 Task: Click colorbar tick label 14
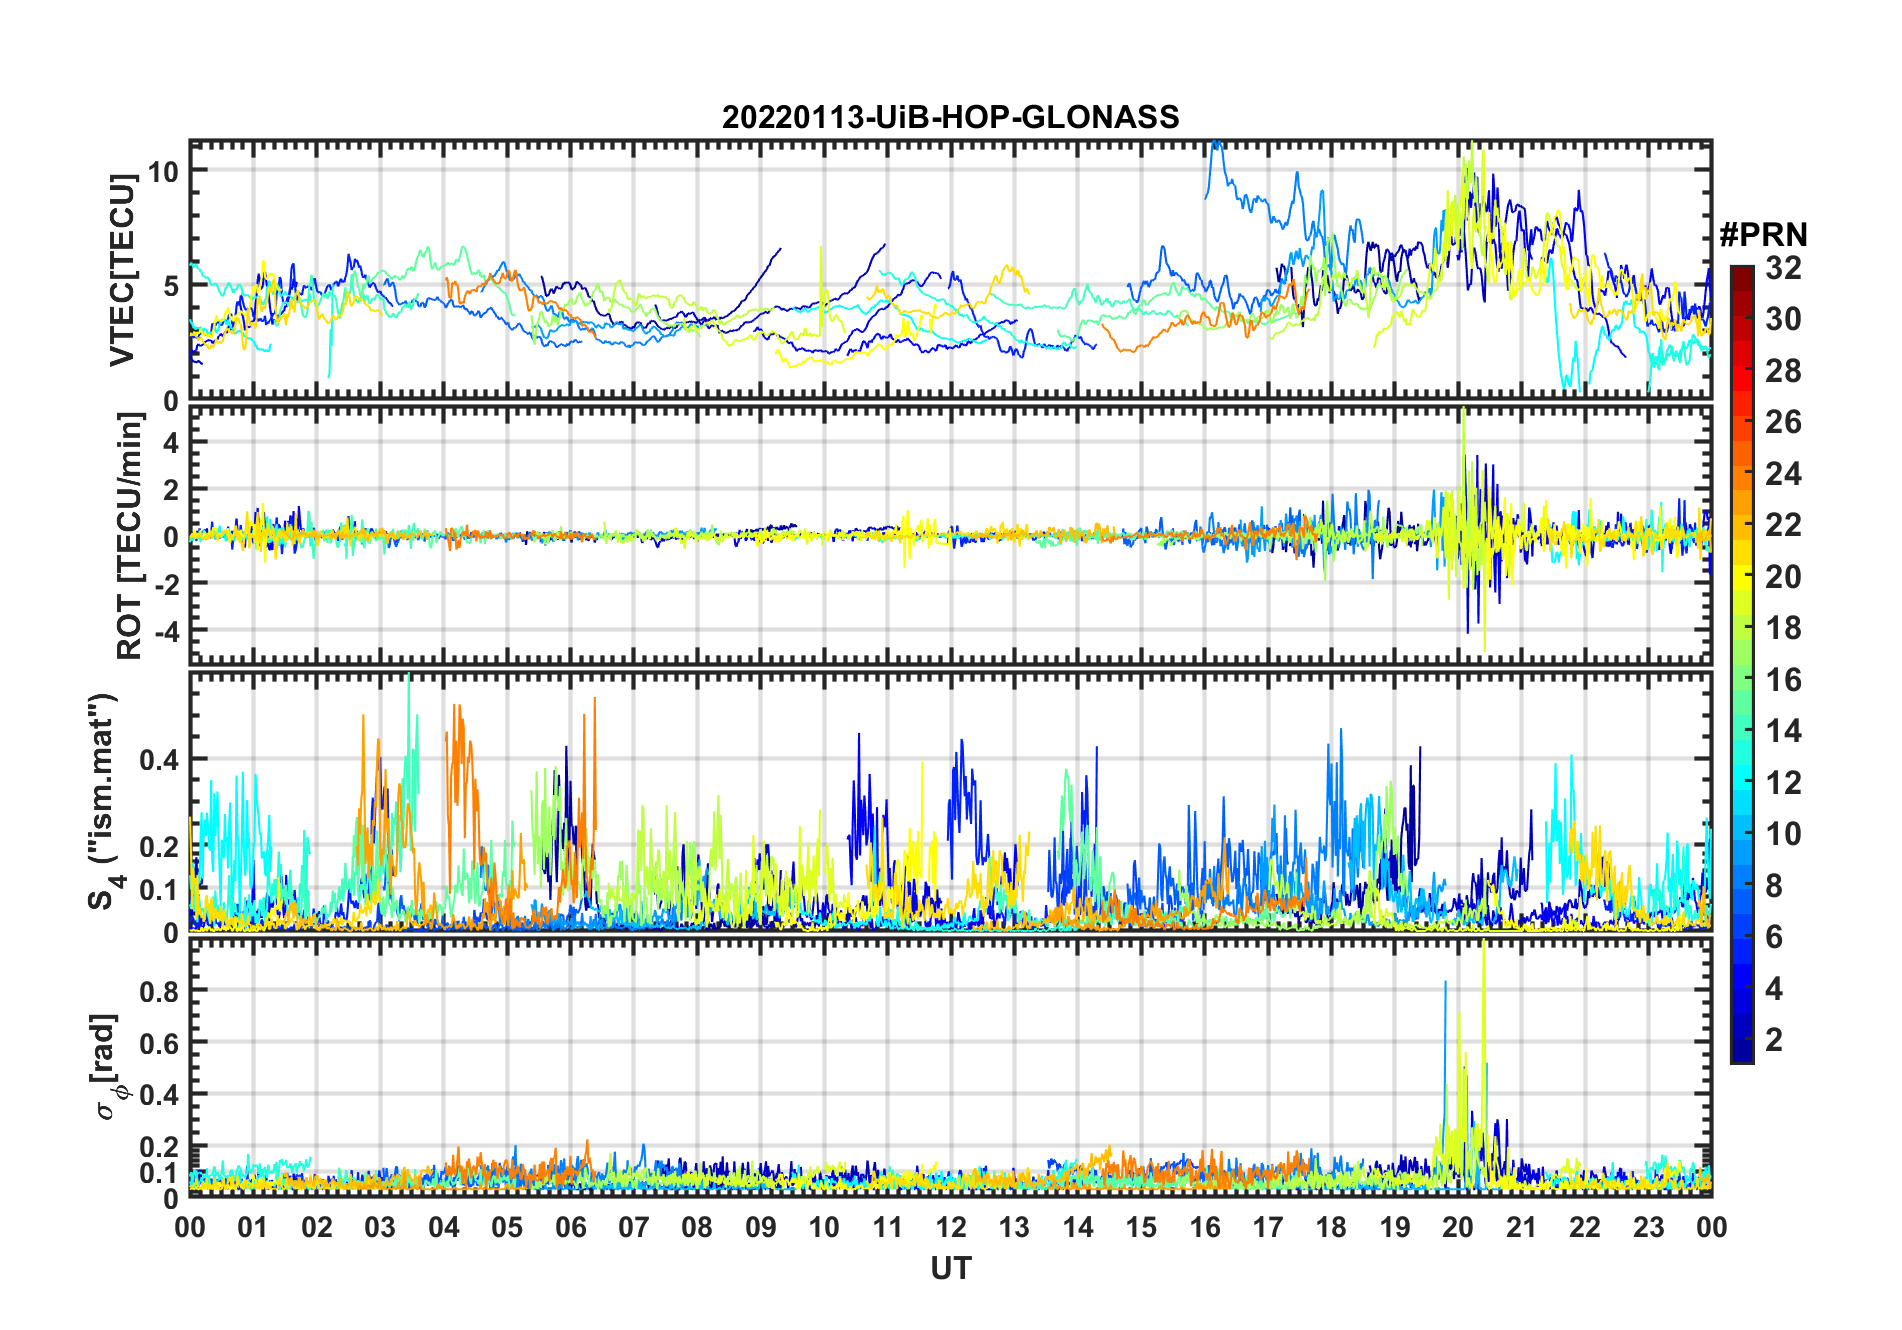coord(1783,730)
